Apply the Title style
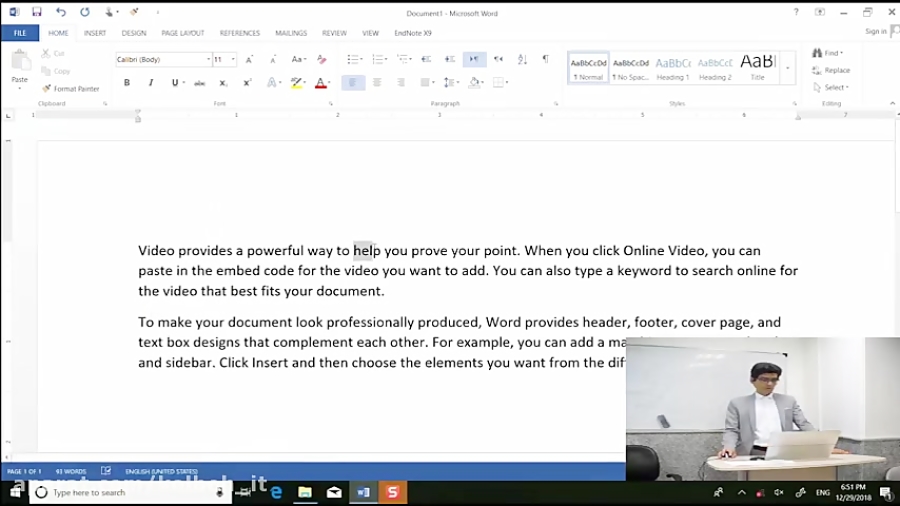Viewport: 900px width, 506px height. pos(758,68)
